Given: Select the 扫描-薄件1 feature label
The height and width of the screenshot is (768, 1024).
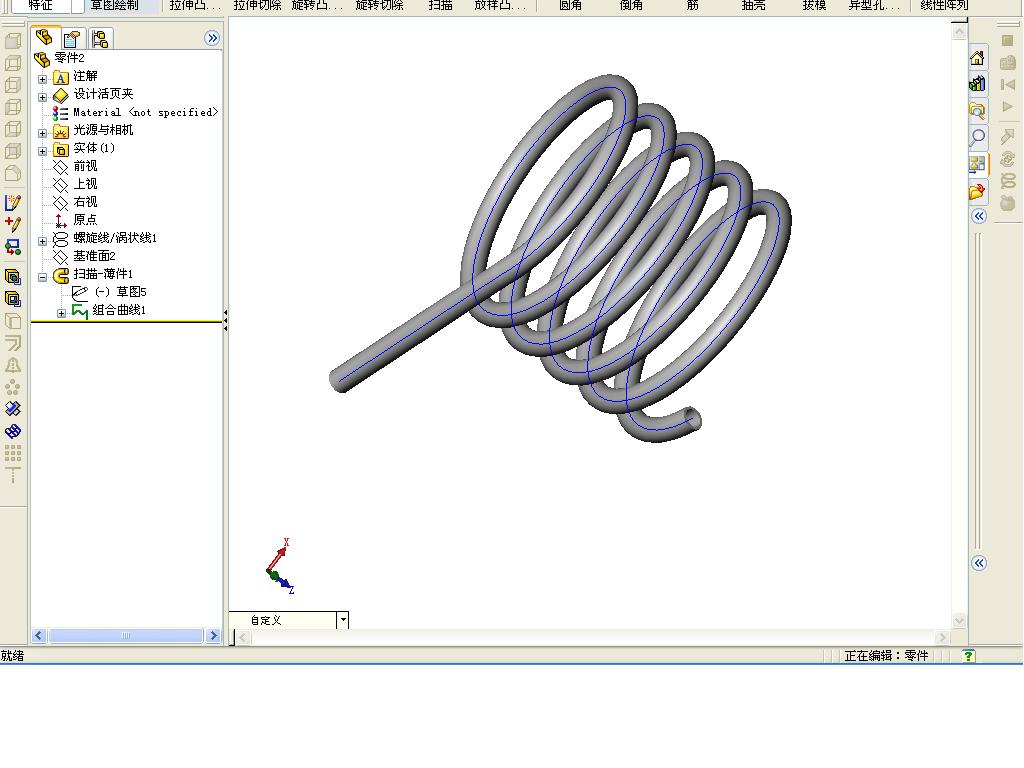Looking at the screenshot, I should pos(103,274).
